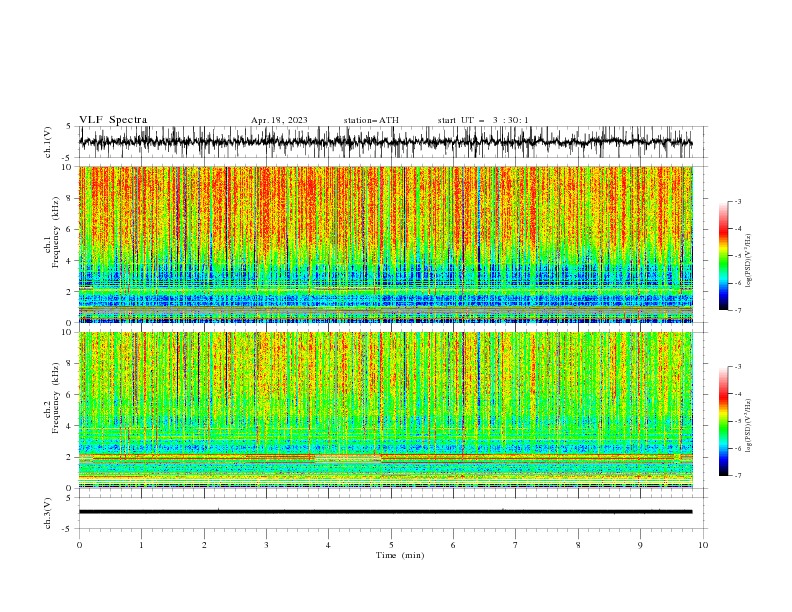The height and width of the screenshot is (612, 792).
Task: Click the ch.1 spectrogram plot
Action: pyautogui.click(x=385, y=244)
